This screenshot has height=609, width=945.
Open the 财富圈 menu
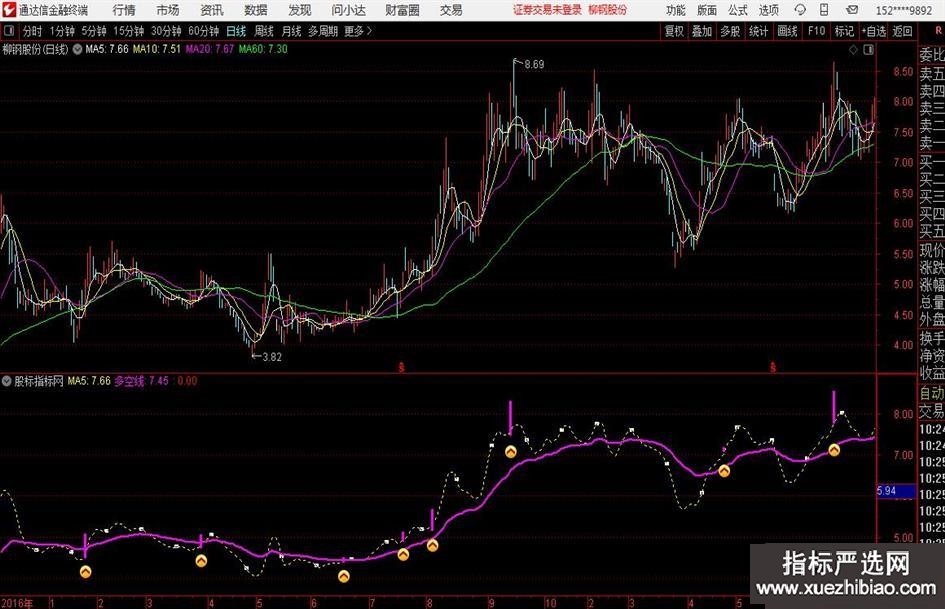coord(402,10)
